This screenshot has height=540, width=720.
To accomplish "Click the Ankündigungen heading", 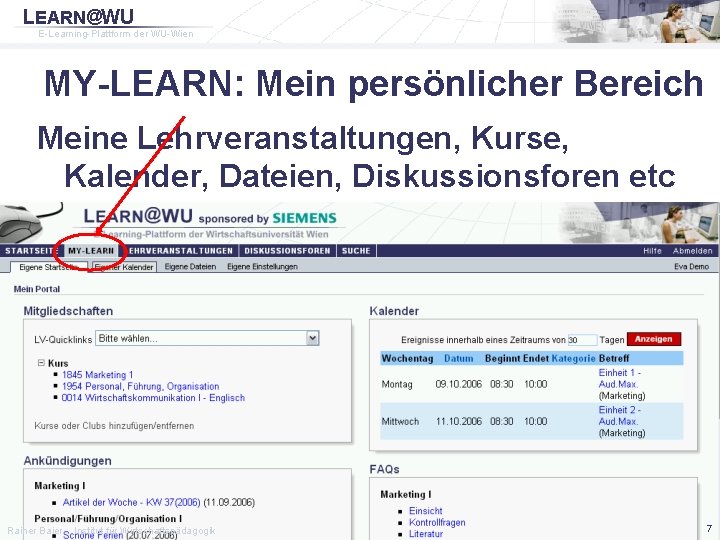I will (x=68, y=461).
